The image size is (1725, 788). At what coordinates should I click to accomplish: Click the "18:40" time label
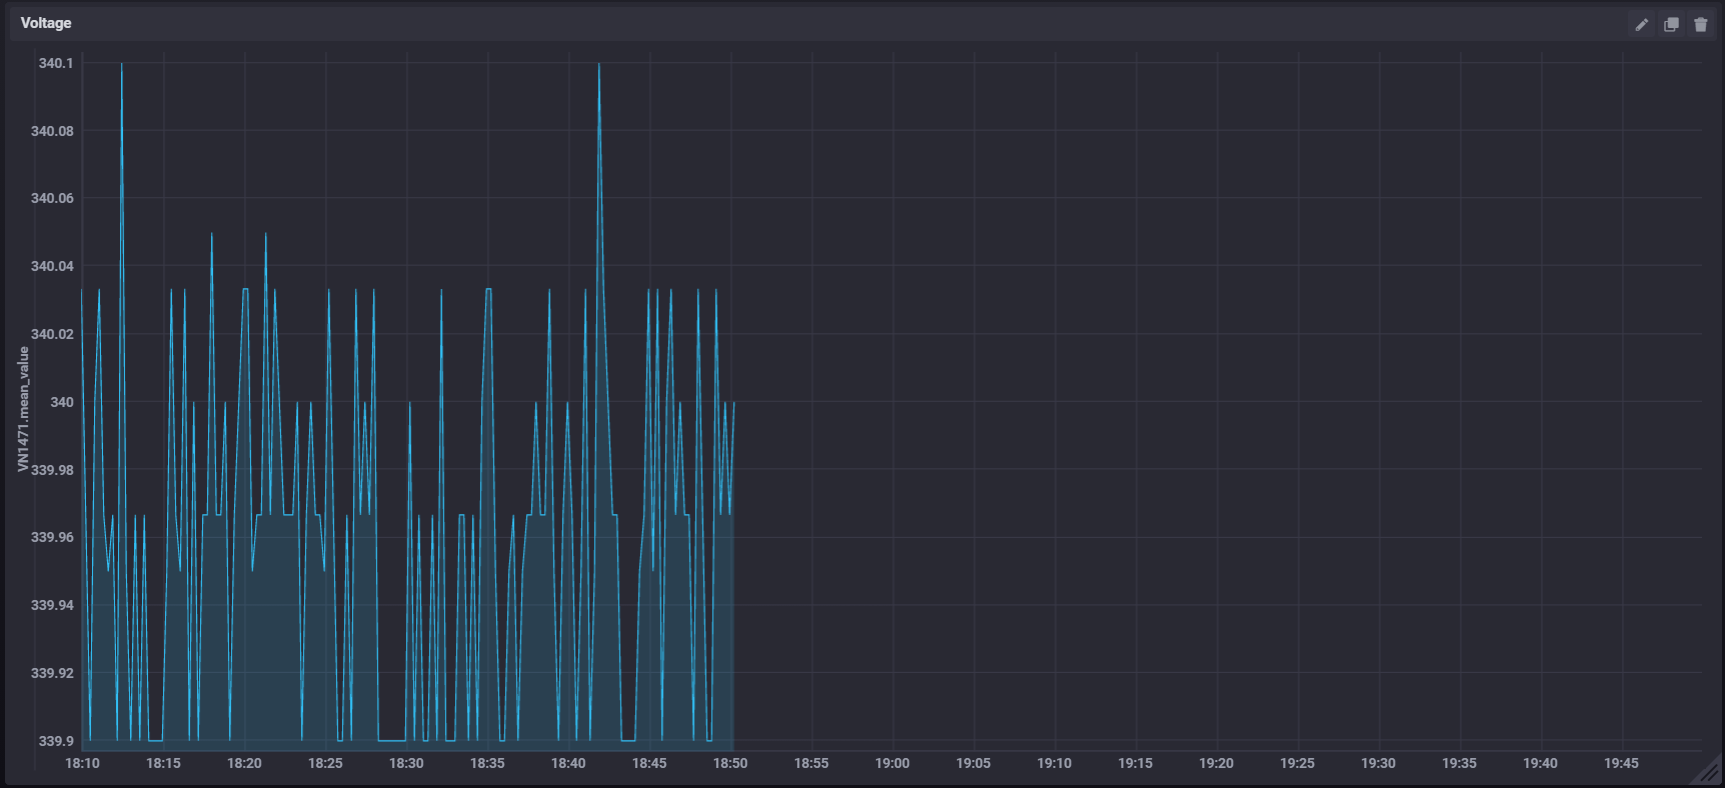click(x=568, y=763)
